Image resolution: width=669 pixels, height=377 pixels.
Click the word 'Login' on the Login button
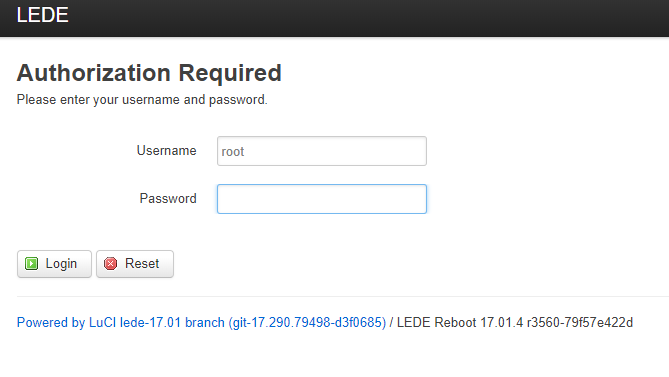[61, 264]
